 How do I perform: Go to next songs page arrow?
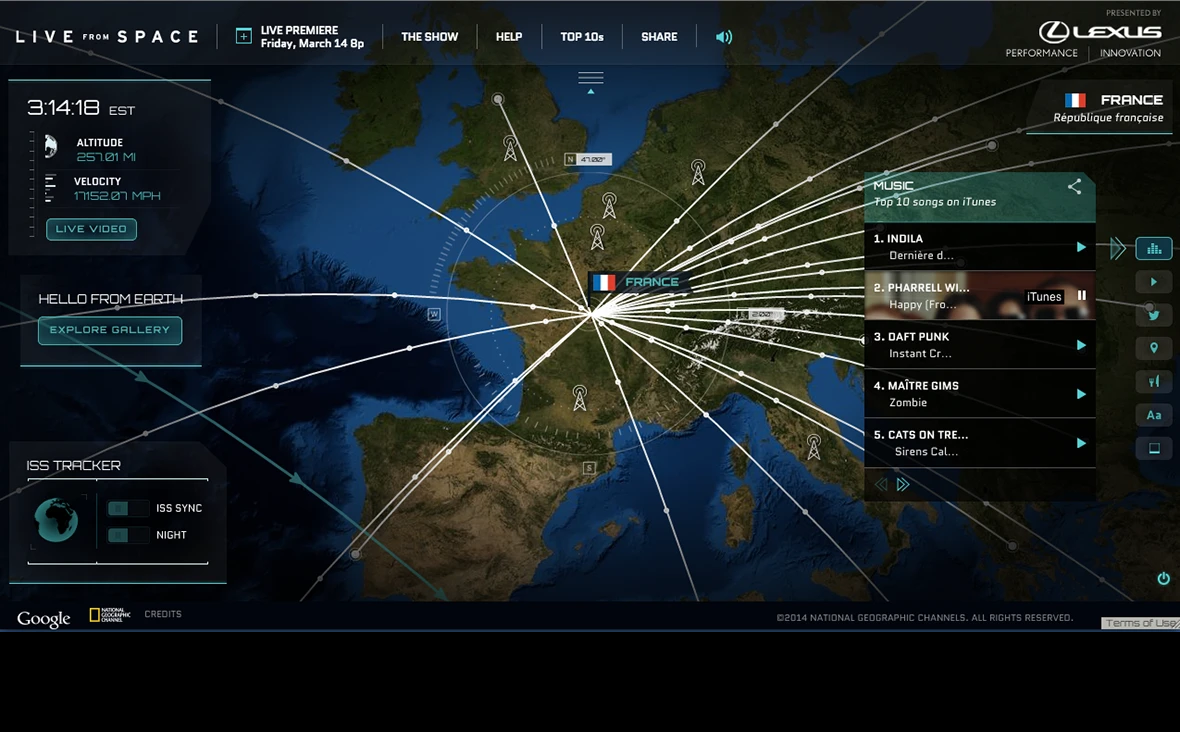tap(903, 484)
